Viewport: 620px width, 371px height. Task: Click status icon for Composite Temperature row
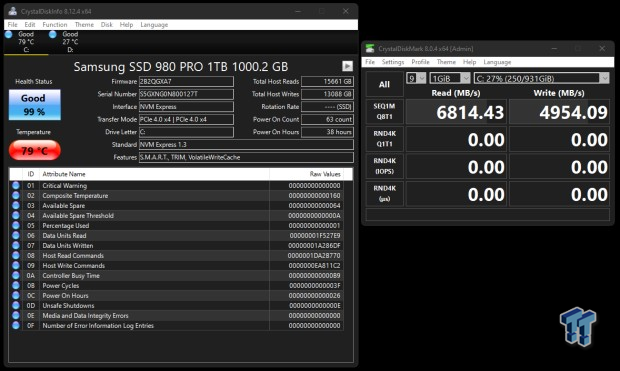point(16,195)
